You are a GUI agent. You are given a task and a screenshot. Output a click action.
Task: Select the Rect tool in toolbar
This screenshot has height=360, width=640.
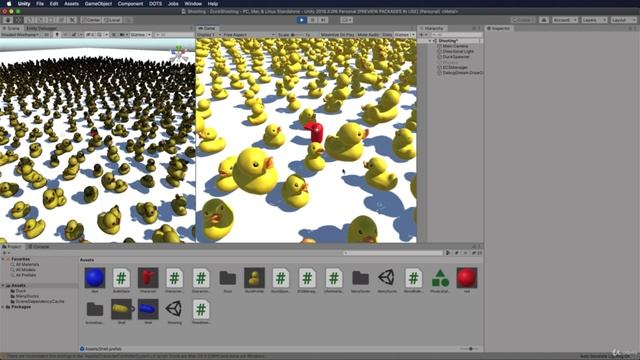[x=51, y=20]
